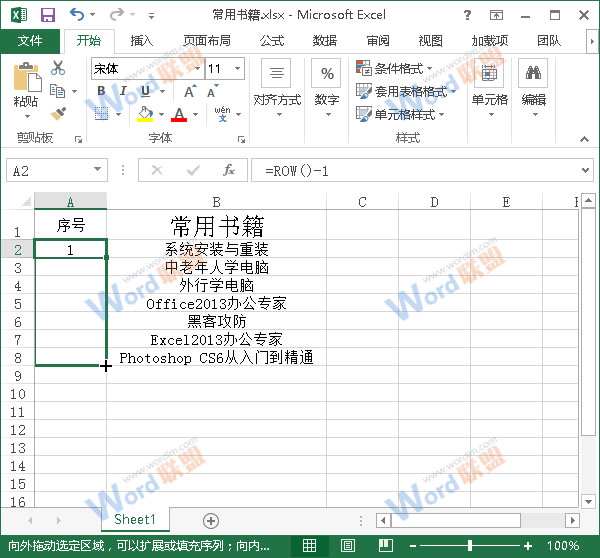Viewport: 600px width, 558px height.
Task: Select cell containing 黑客攻防
Action: click(x=216, y=321)
